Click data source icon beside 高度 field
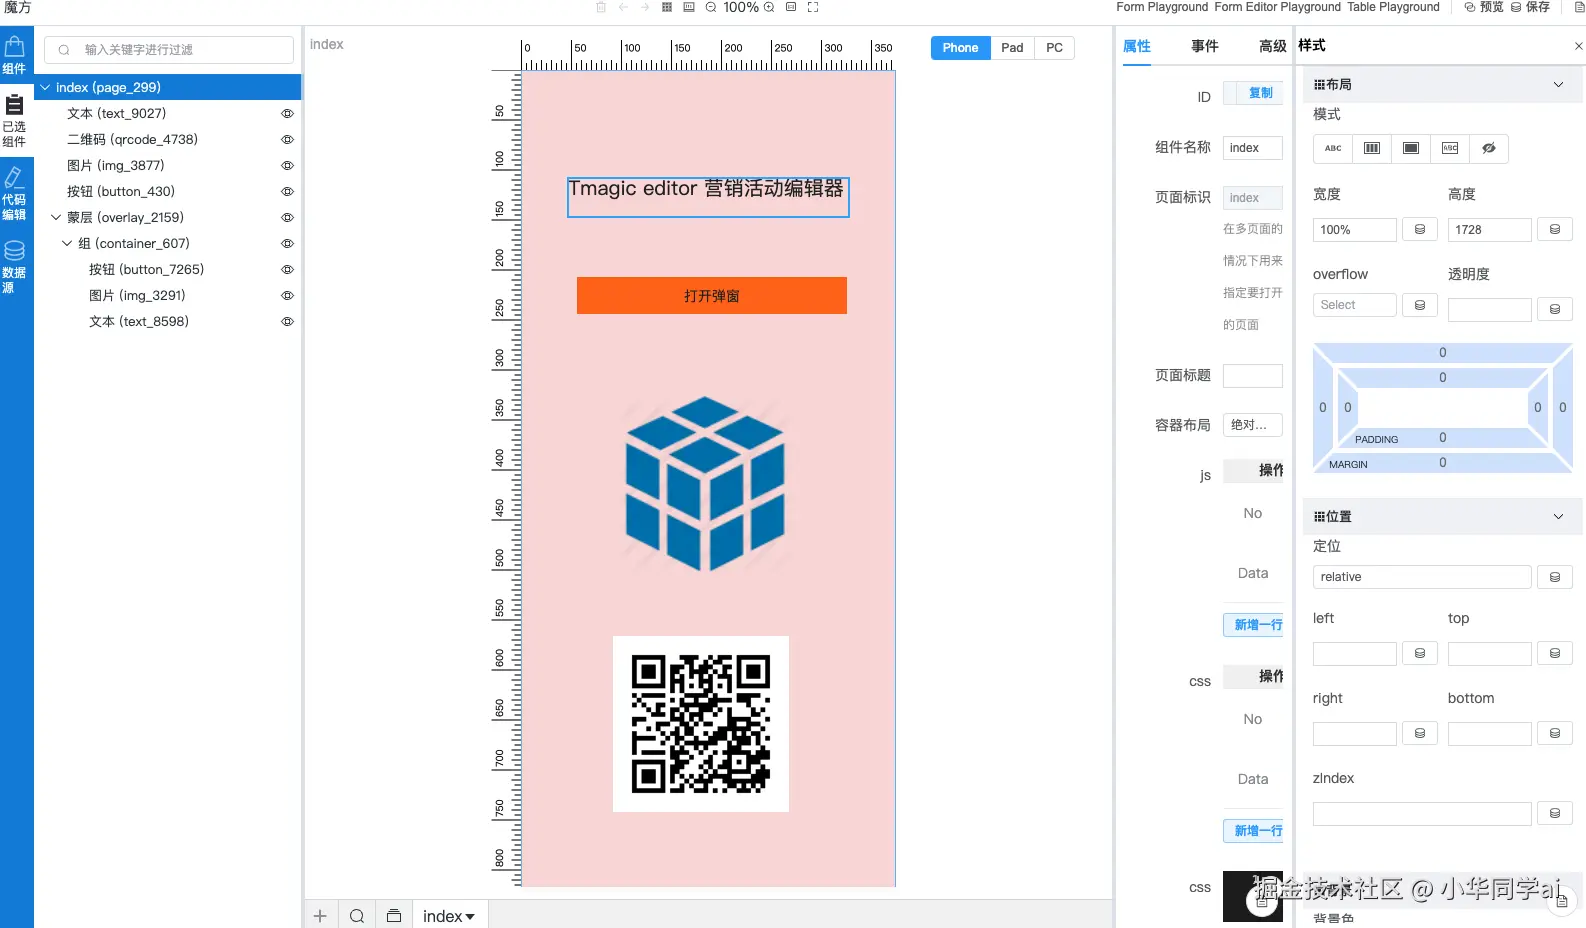Viewport: 1586px width, 928px height. (x=1555, y=230)
